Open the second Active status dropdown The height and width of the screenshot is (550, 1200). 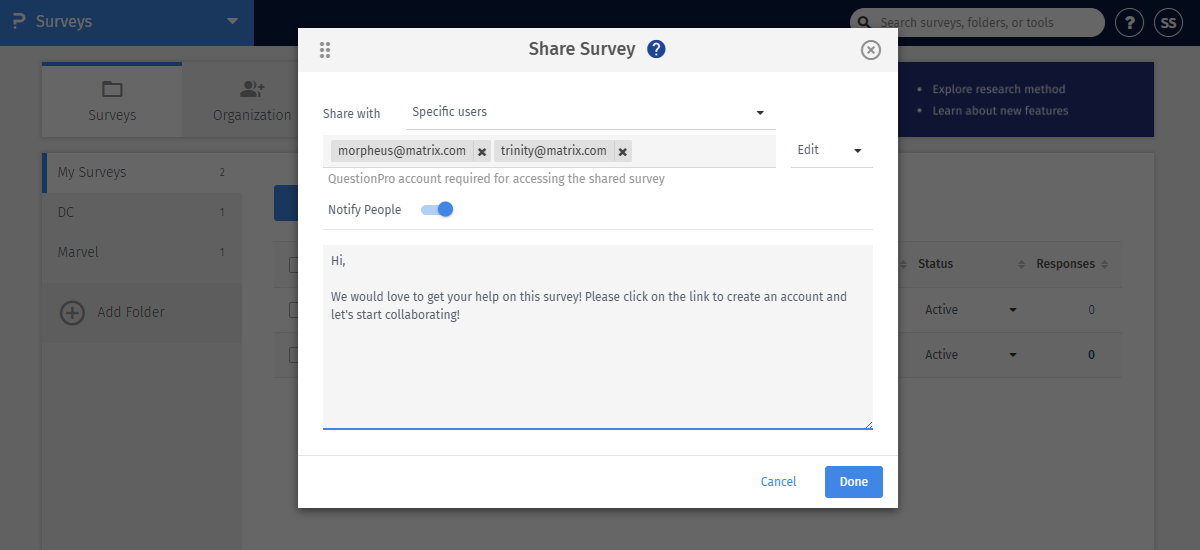click(1013, 355)
